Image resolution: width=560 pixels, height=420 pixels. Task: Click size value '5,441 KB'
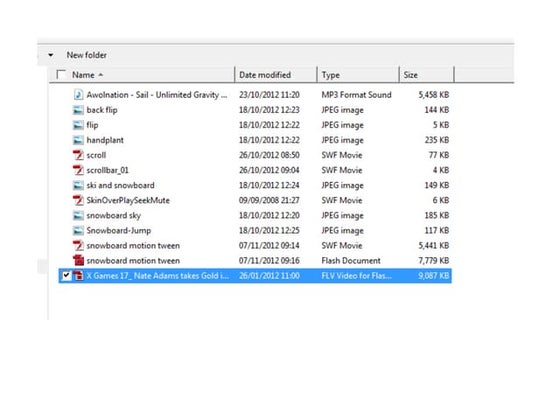[x=434, y=245]
